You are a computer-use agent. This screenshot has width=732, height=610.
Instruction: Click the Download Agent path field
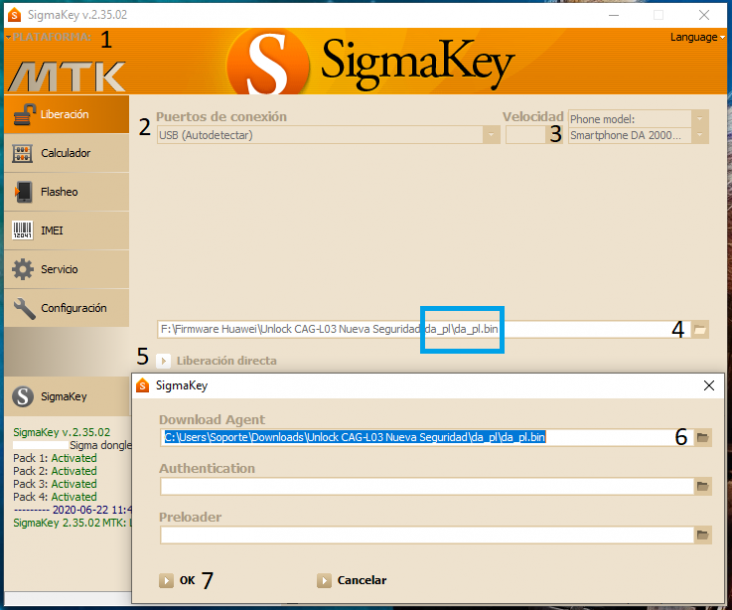click(x=427, y=437)
